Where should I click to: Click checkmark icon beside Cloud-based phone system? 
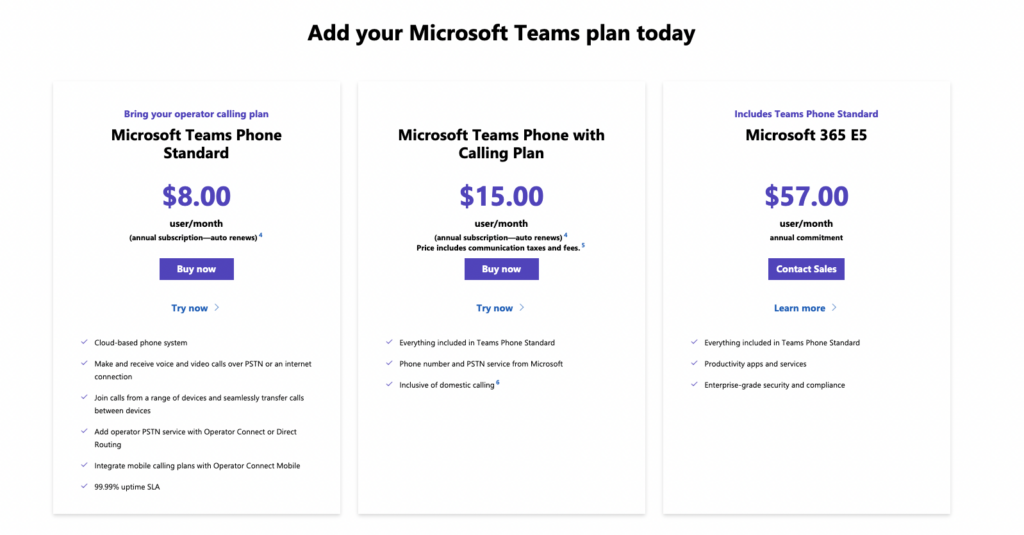click(83, 342)
